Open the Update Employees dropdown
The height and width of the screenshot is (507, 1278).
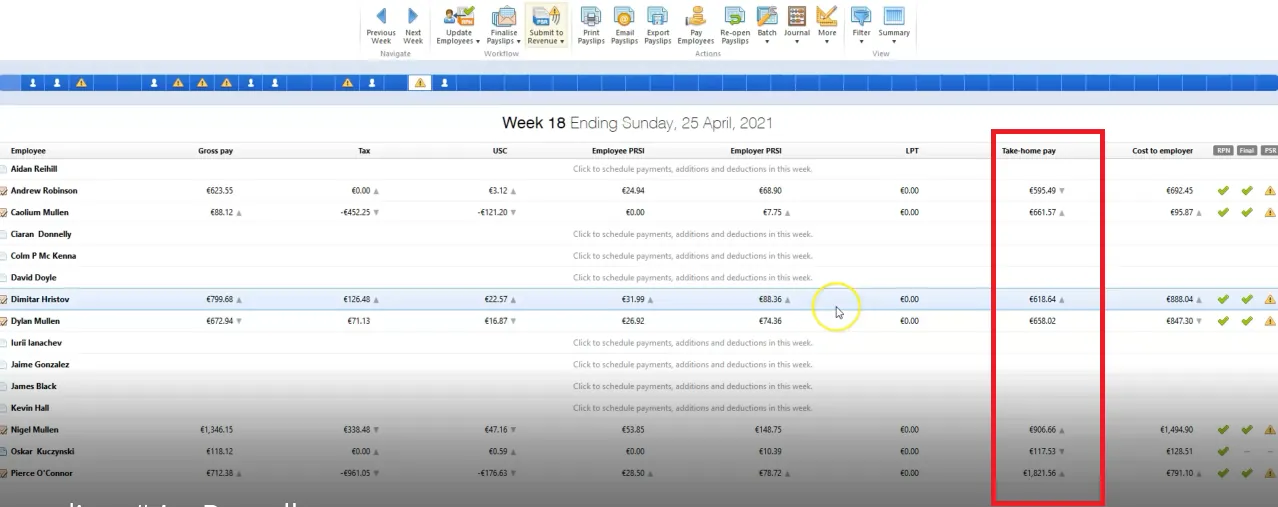pos(460,25)
